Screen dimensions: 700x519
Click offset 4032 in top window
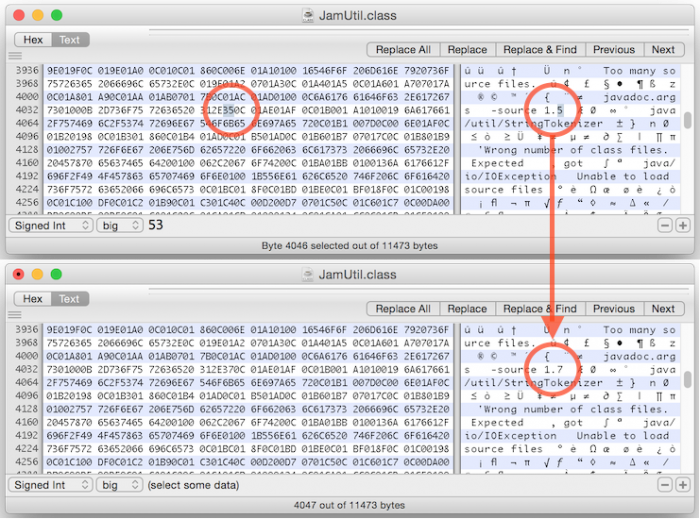pyautogui.click(x=27, y=110)
